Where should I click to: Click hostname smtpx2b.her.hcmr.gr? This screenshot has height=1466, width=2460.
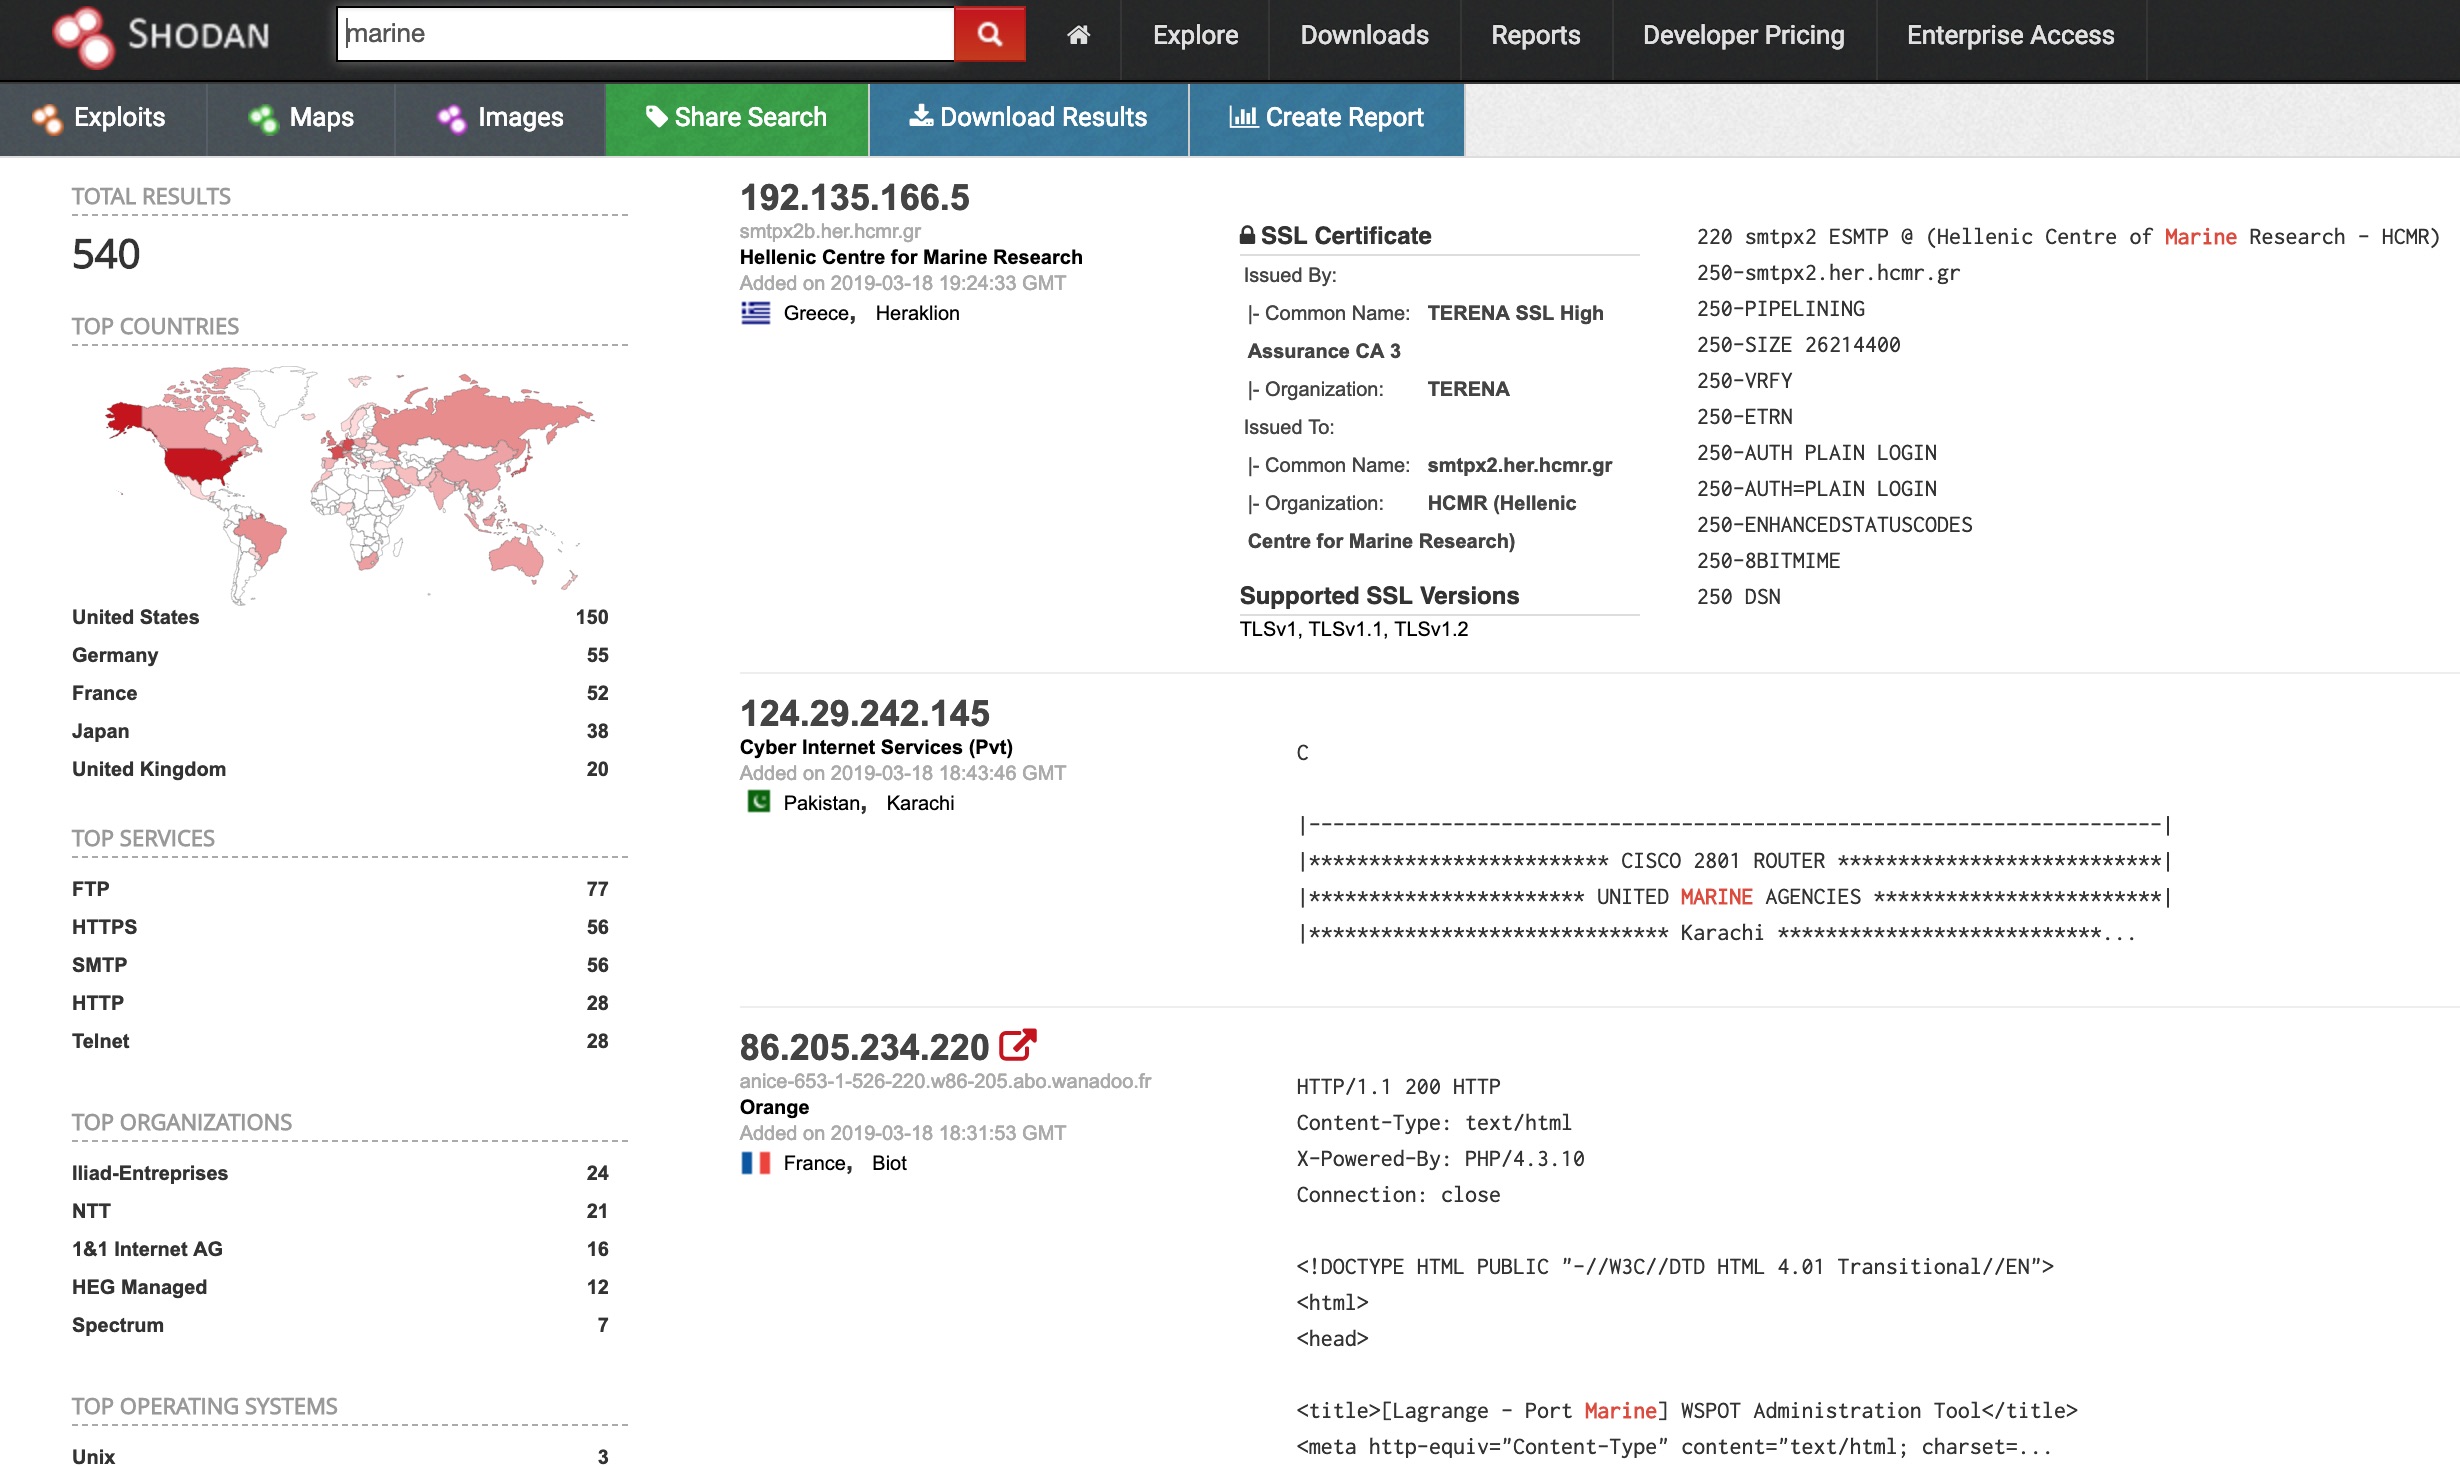(830, 231)
